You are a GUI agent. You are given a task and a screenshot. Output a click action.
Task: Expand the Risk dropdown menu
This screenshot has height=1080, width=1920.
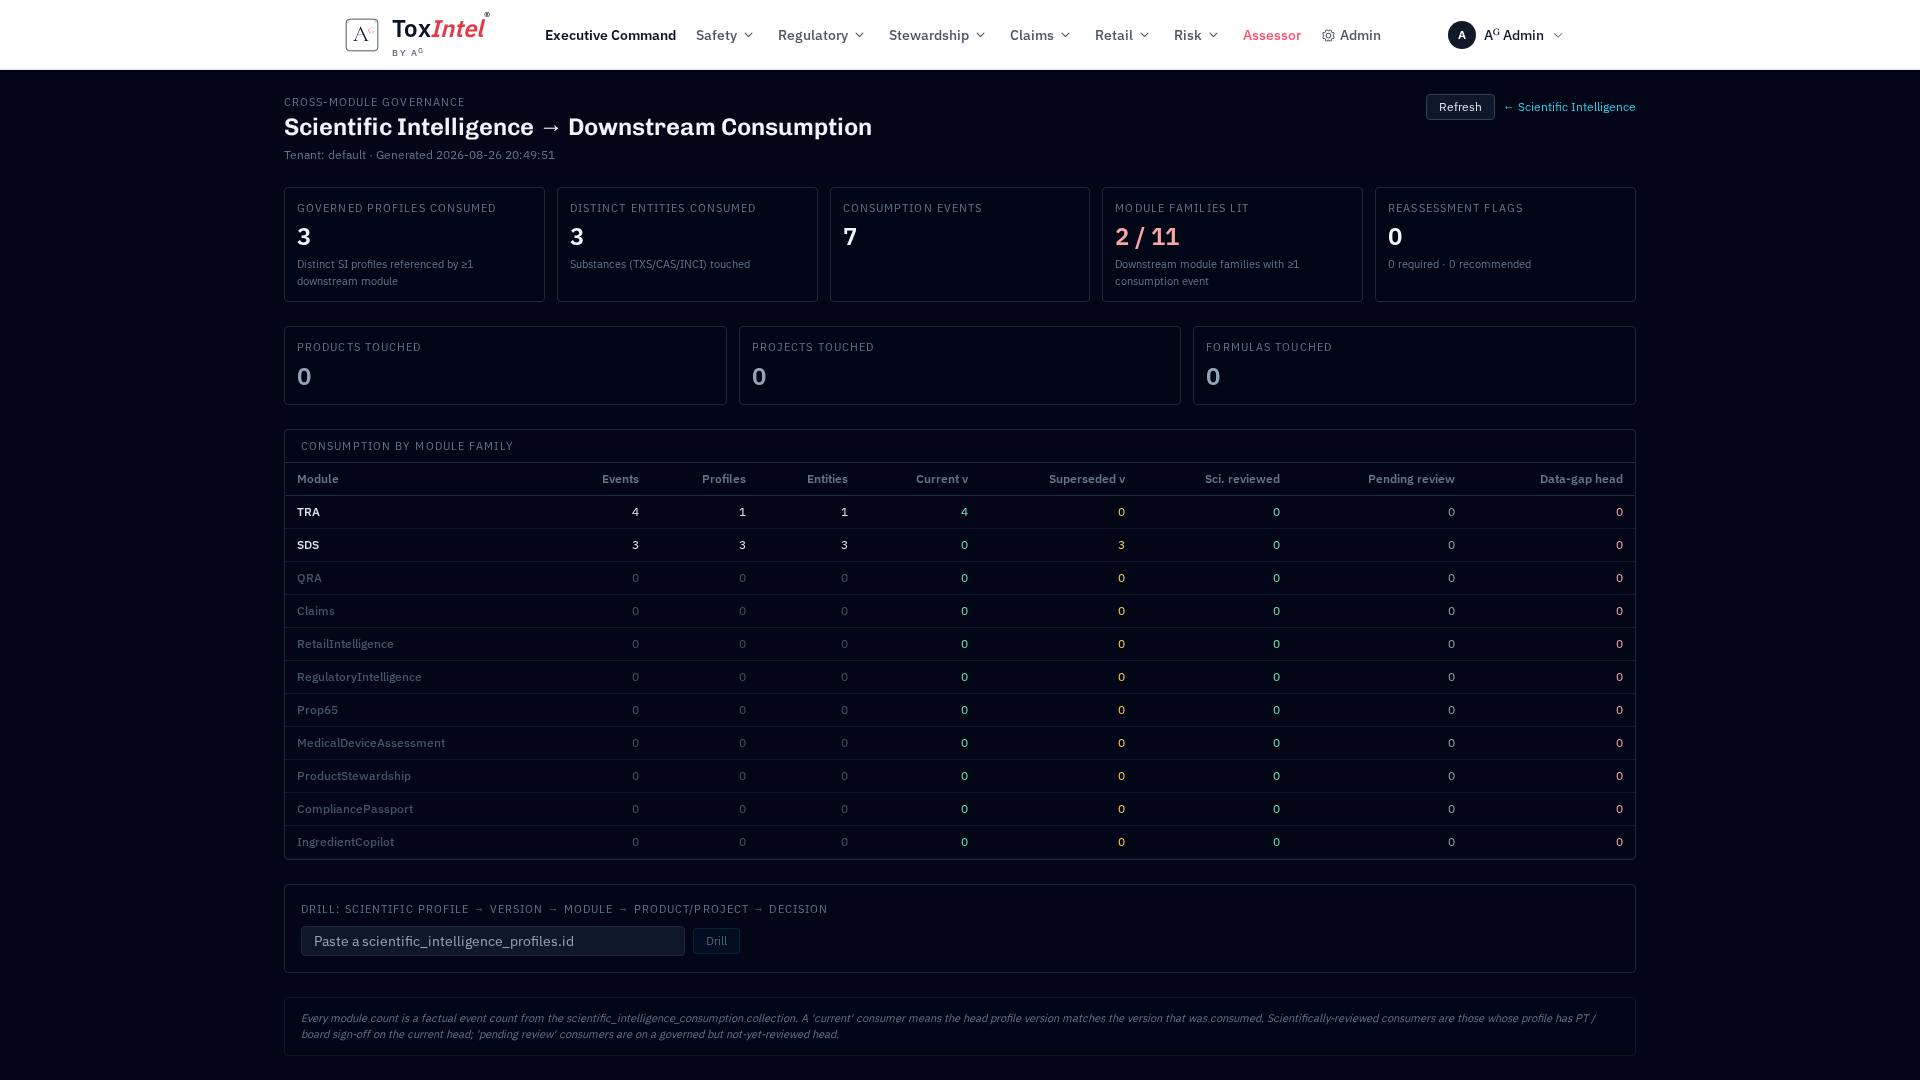1196,35
